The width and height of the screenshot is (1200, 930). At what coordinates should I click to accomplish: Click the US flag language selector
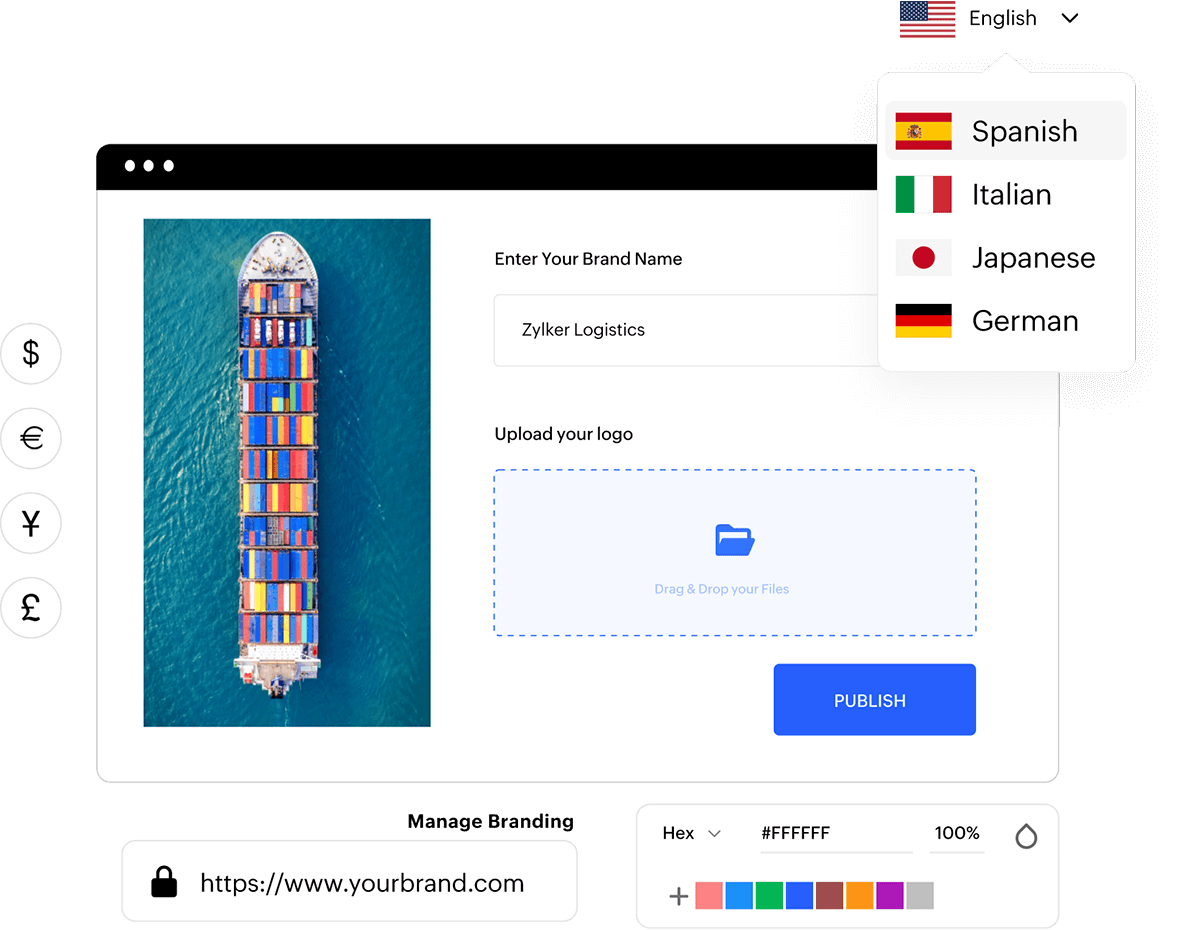(927, 19)
